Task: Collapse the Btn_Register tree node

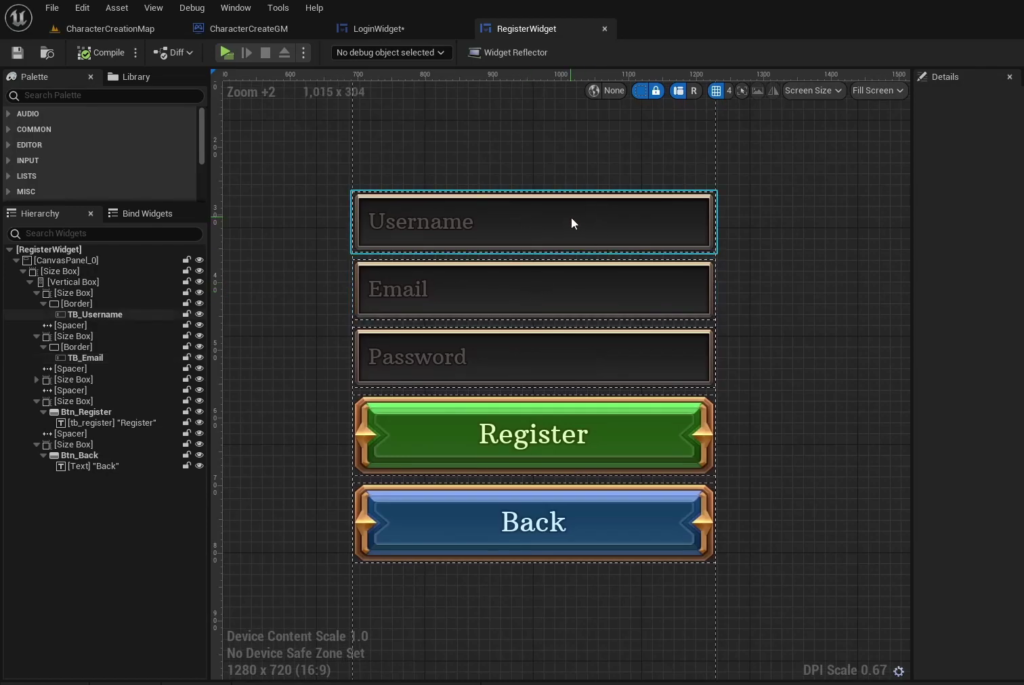Action: (x=44, y=412)
